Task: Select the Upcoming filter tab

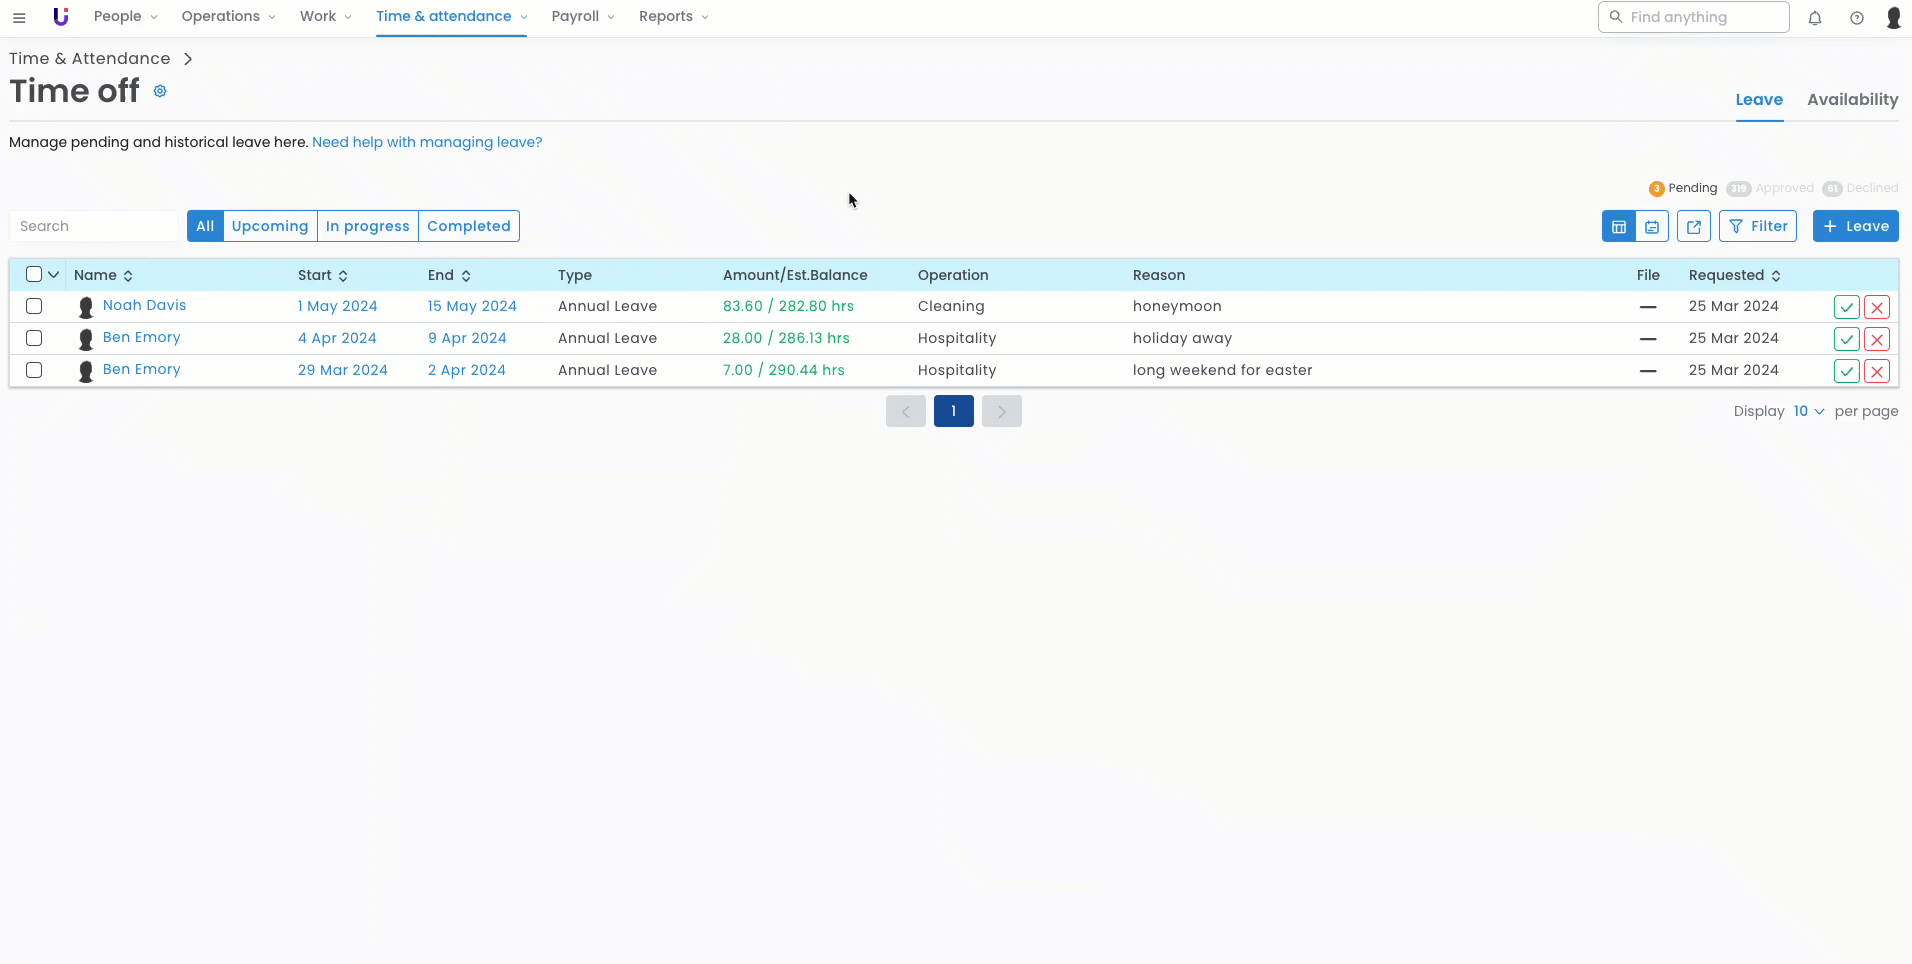Action: click(270, 226)
